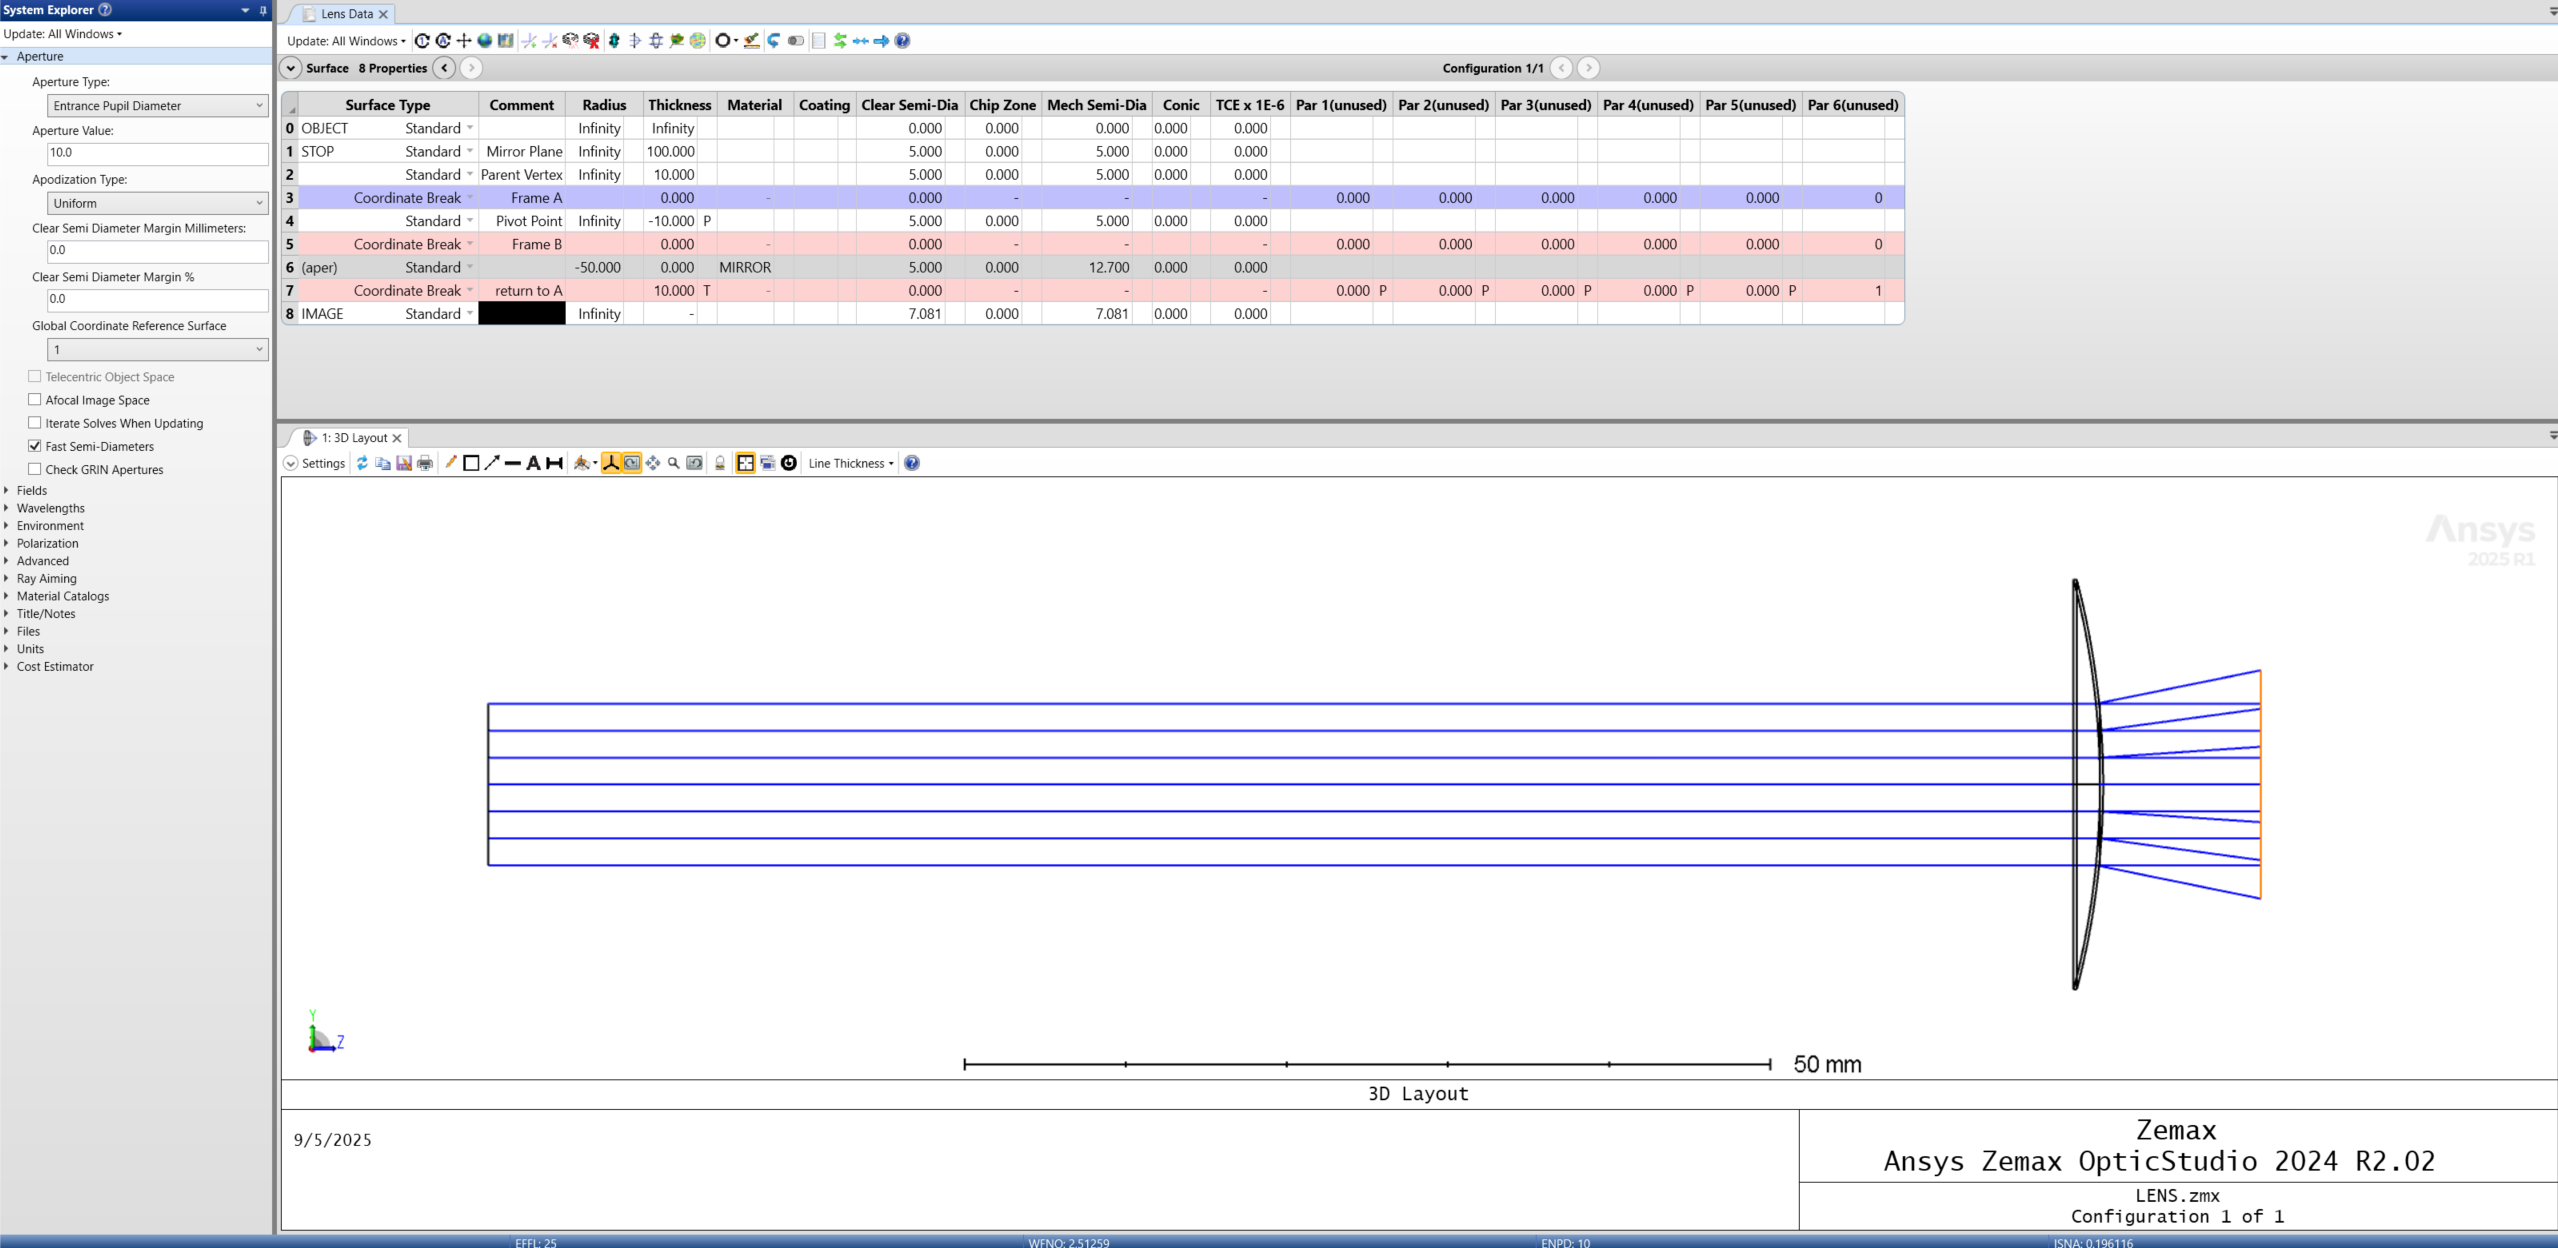Viewport: 2558px width, 1248px height.
Task: Select the Text annotation tool in 3D Layout
Action: 534,463
